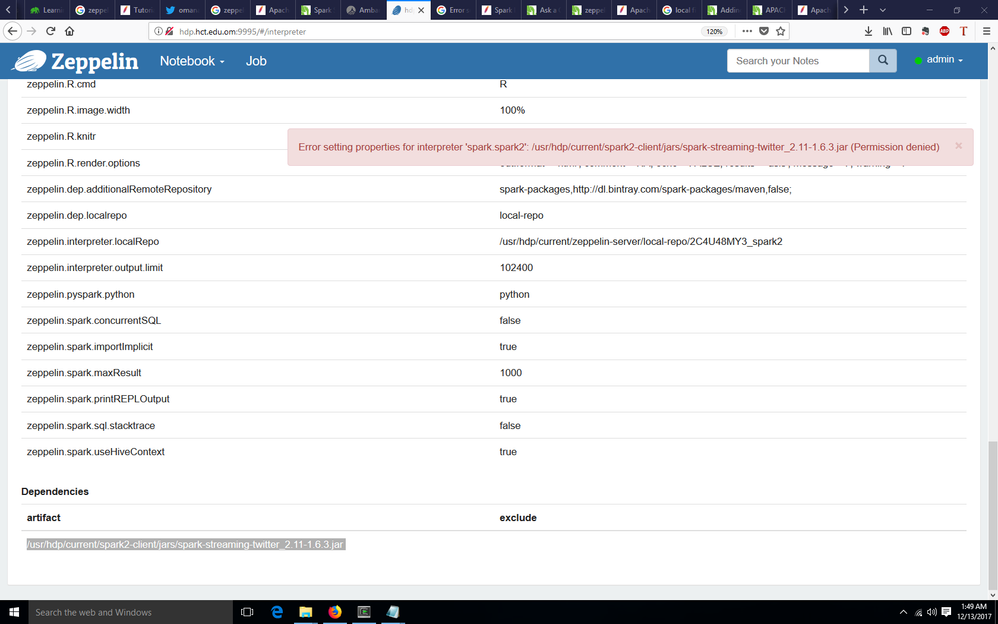This screenshot has height=624, width=998.
Task: Click the insecure connection lock icon
Action: [169, 31]
